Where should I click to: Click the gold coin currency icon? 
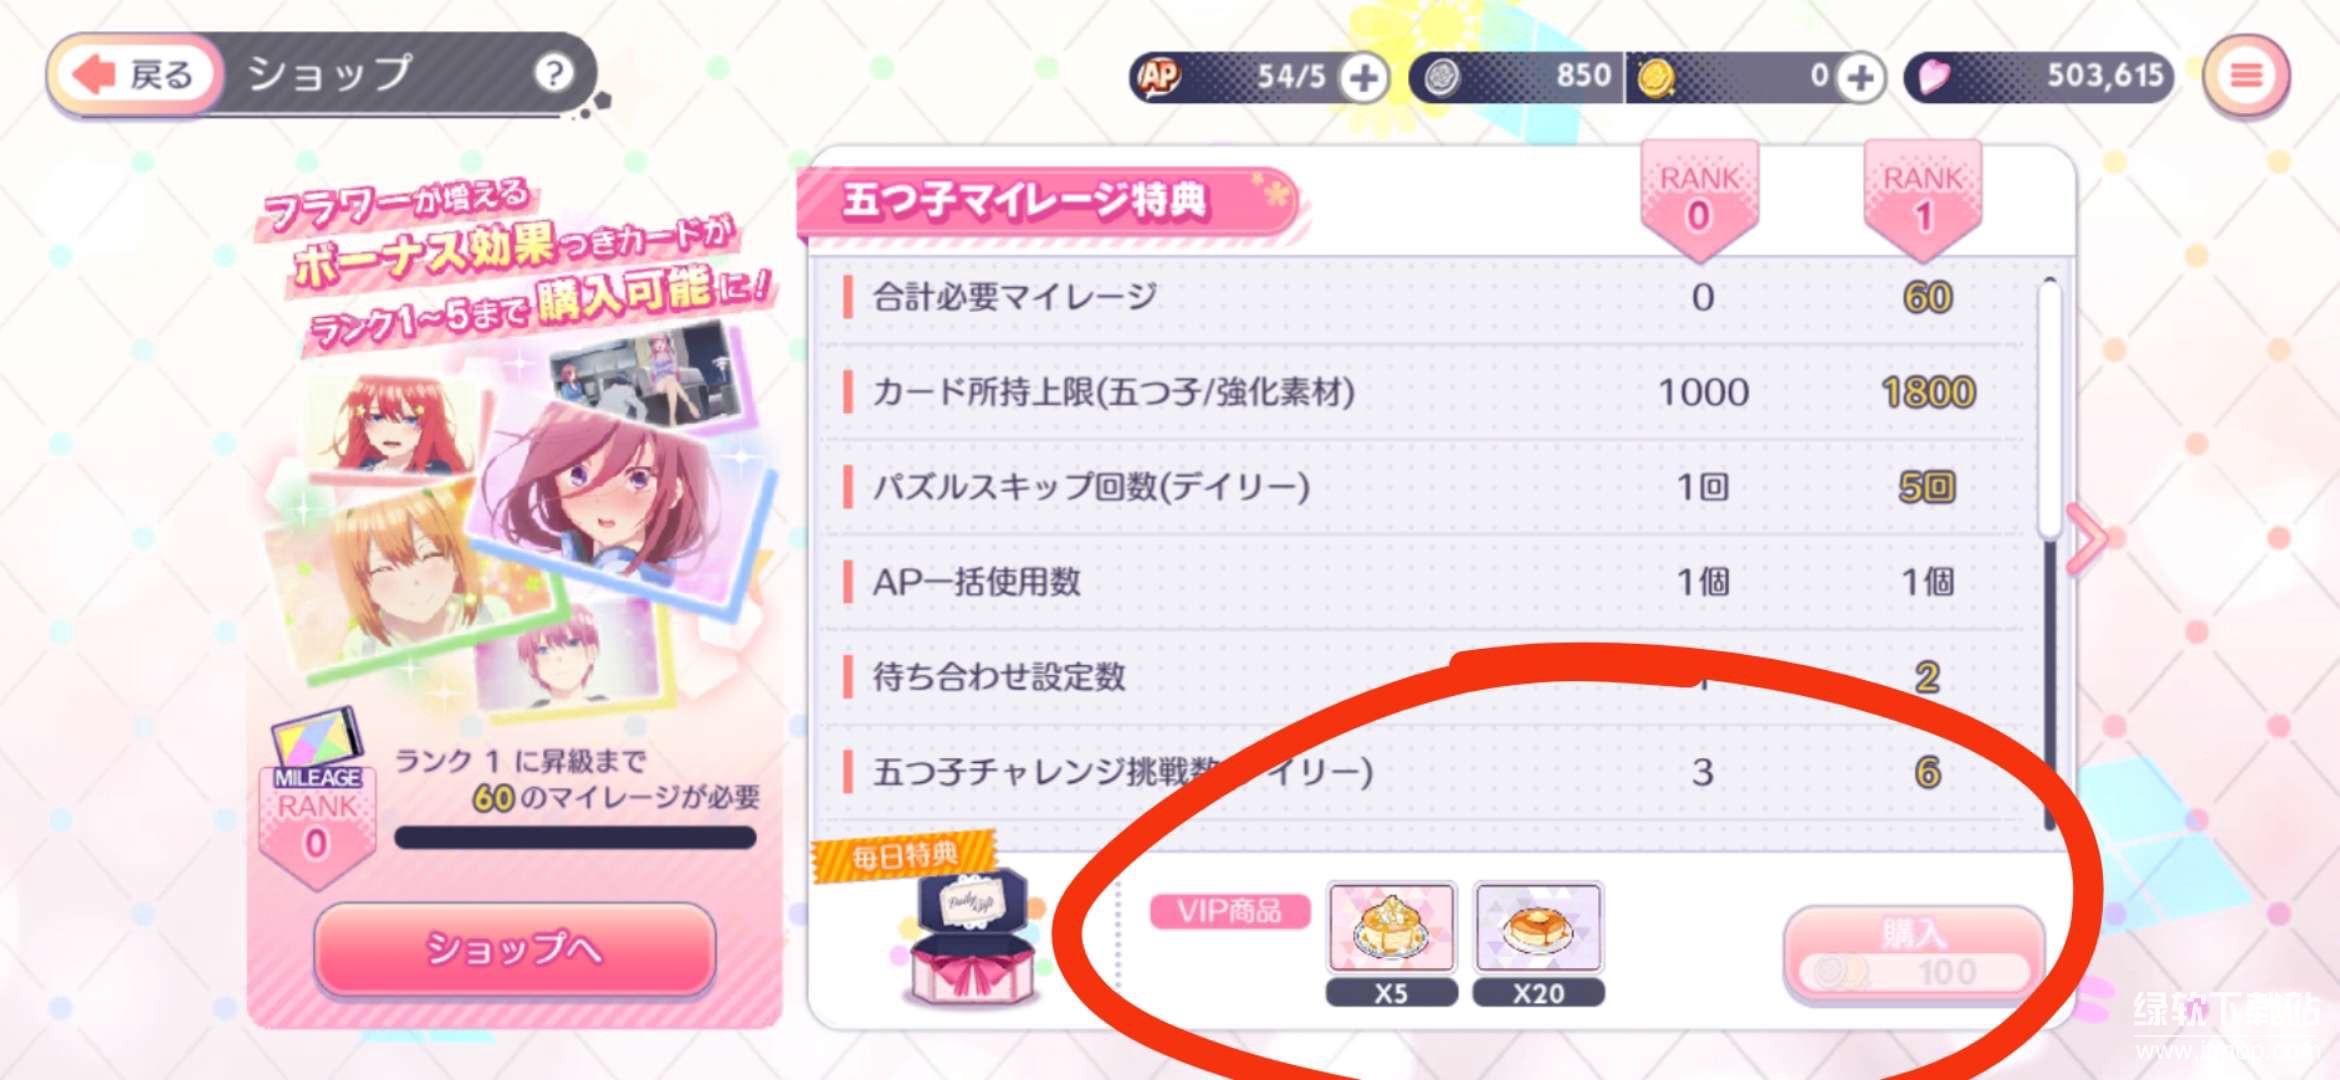tap(1656, 77)
